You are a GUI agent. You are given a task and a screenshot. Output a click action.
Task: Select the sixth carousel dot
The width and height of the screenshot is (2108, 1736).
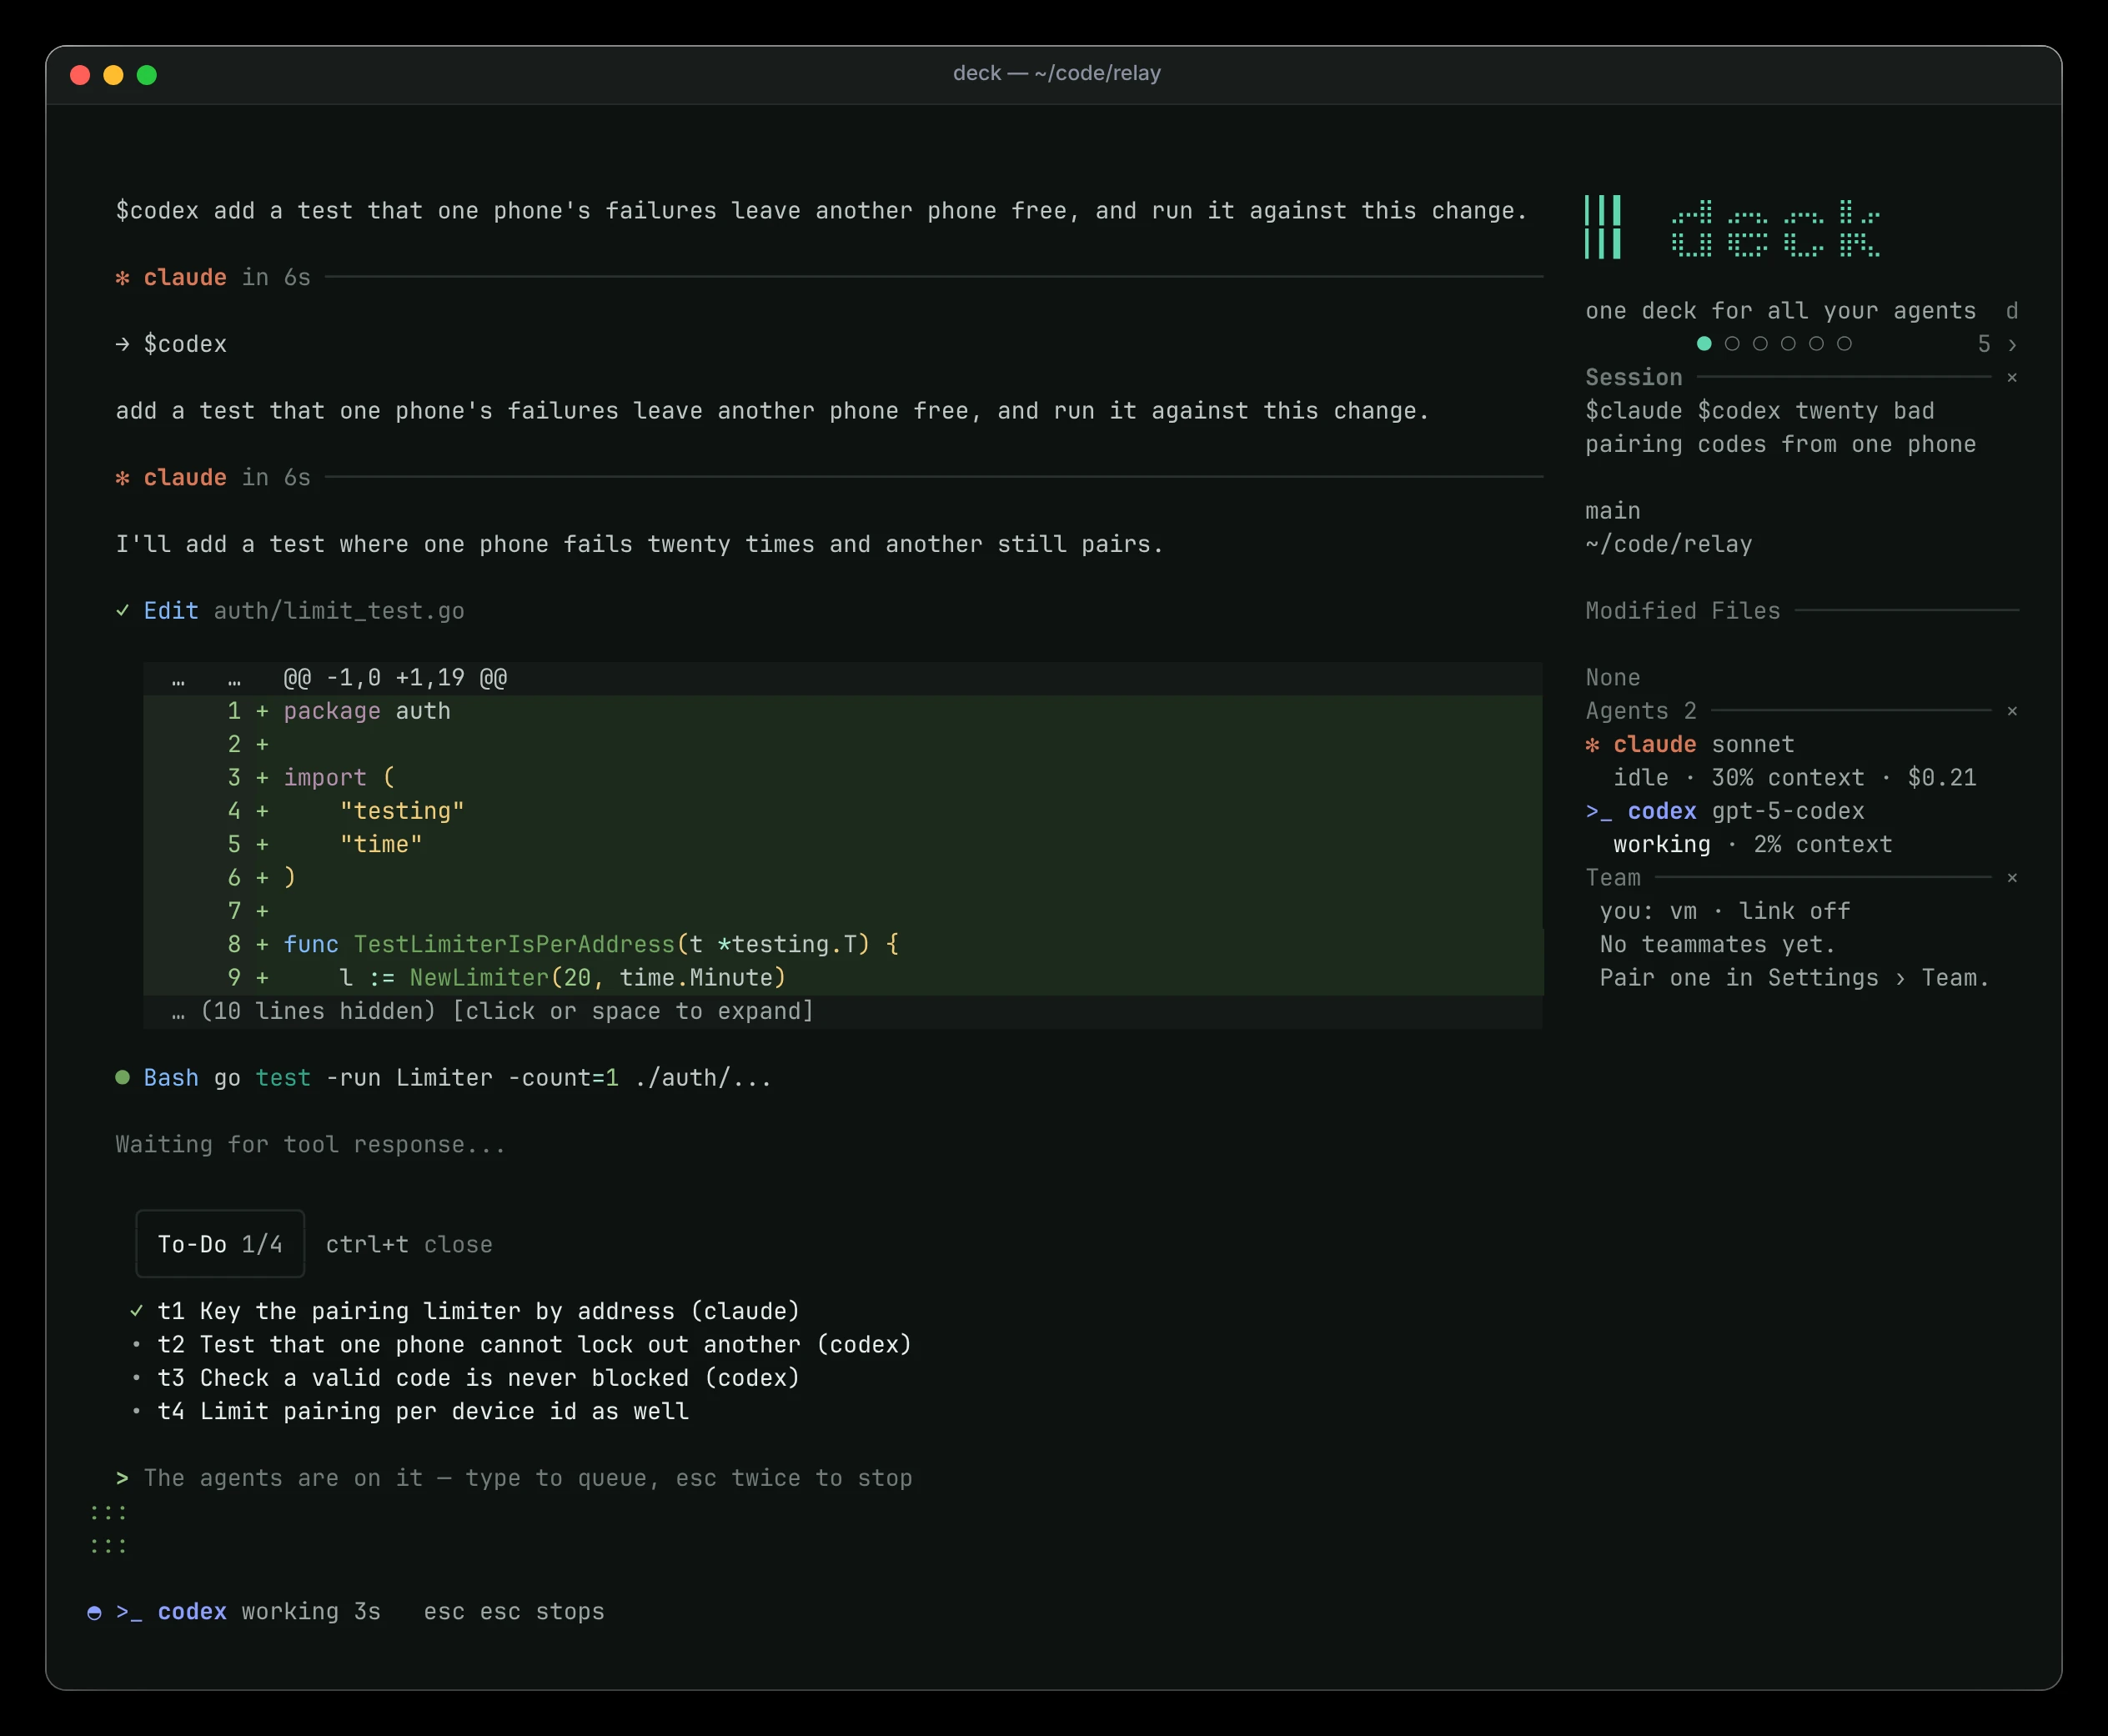1844,344
